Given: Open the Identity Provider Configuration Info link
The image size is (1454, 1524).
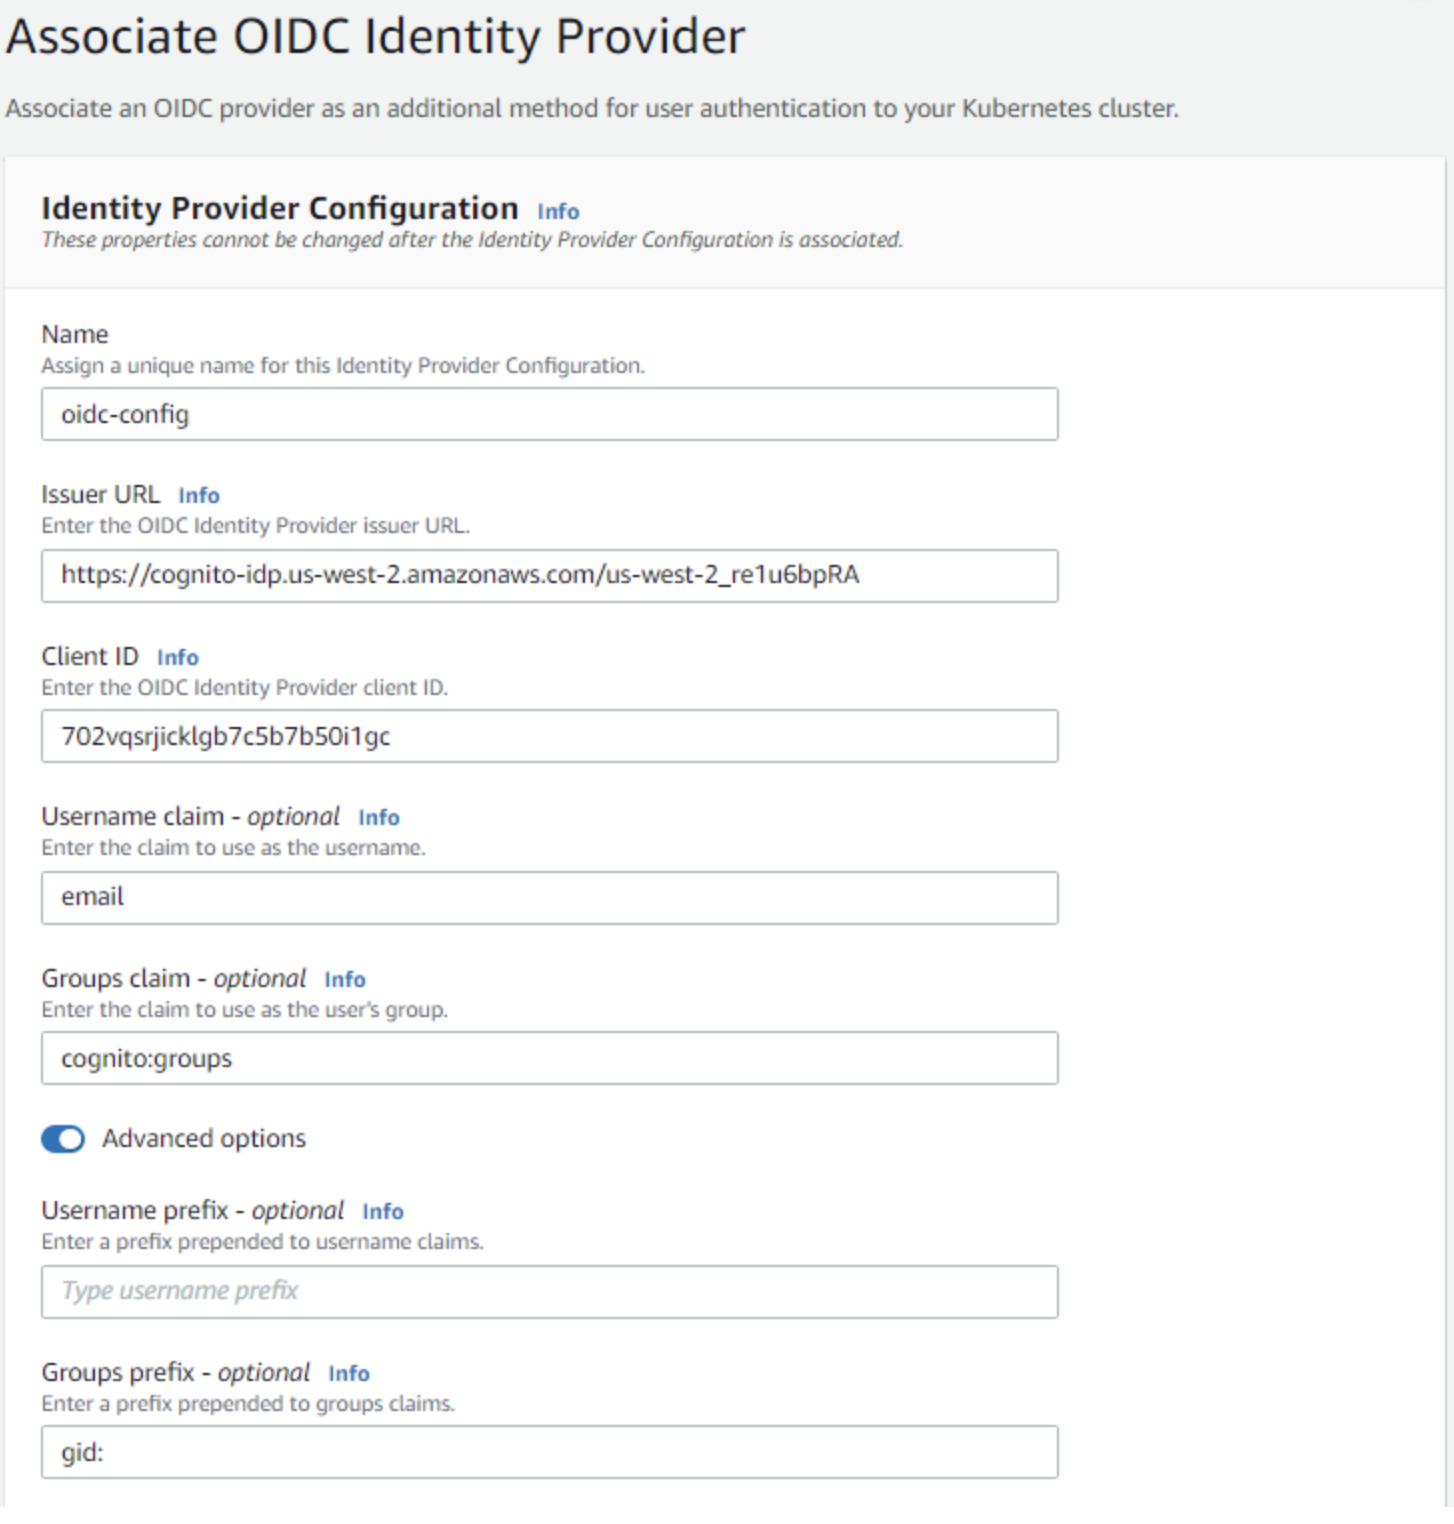Looking at the screenshot, I should coord(559,211).
